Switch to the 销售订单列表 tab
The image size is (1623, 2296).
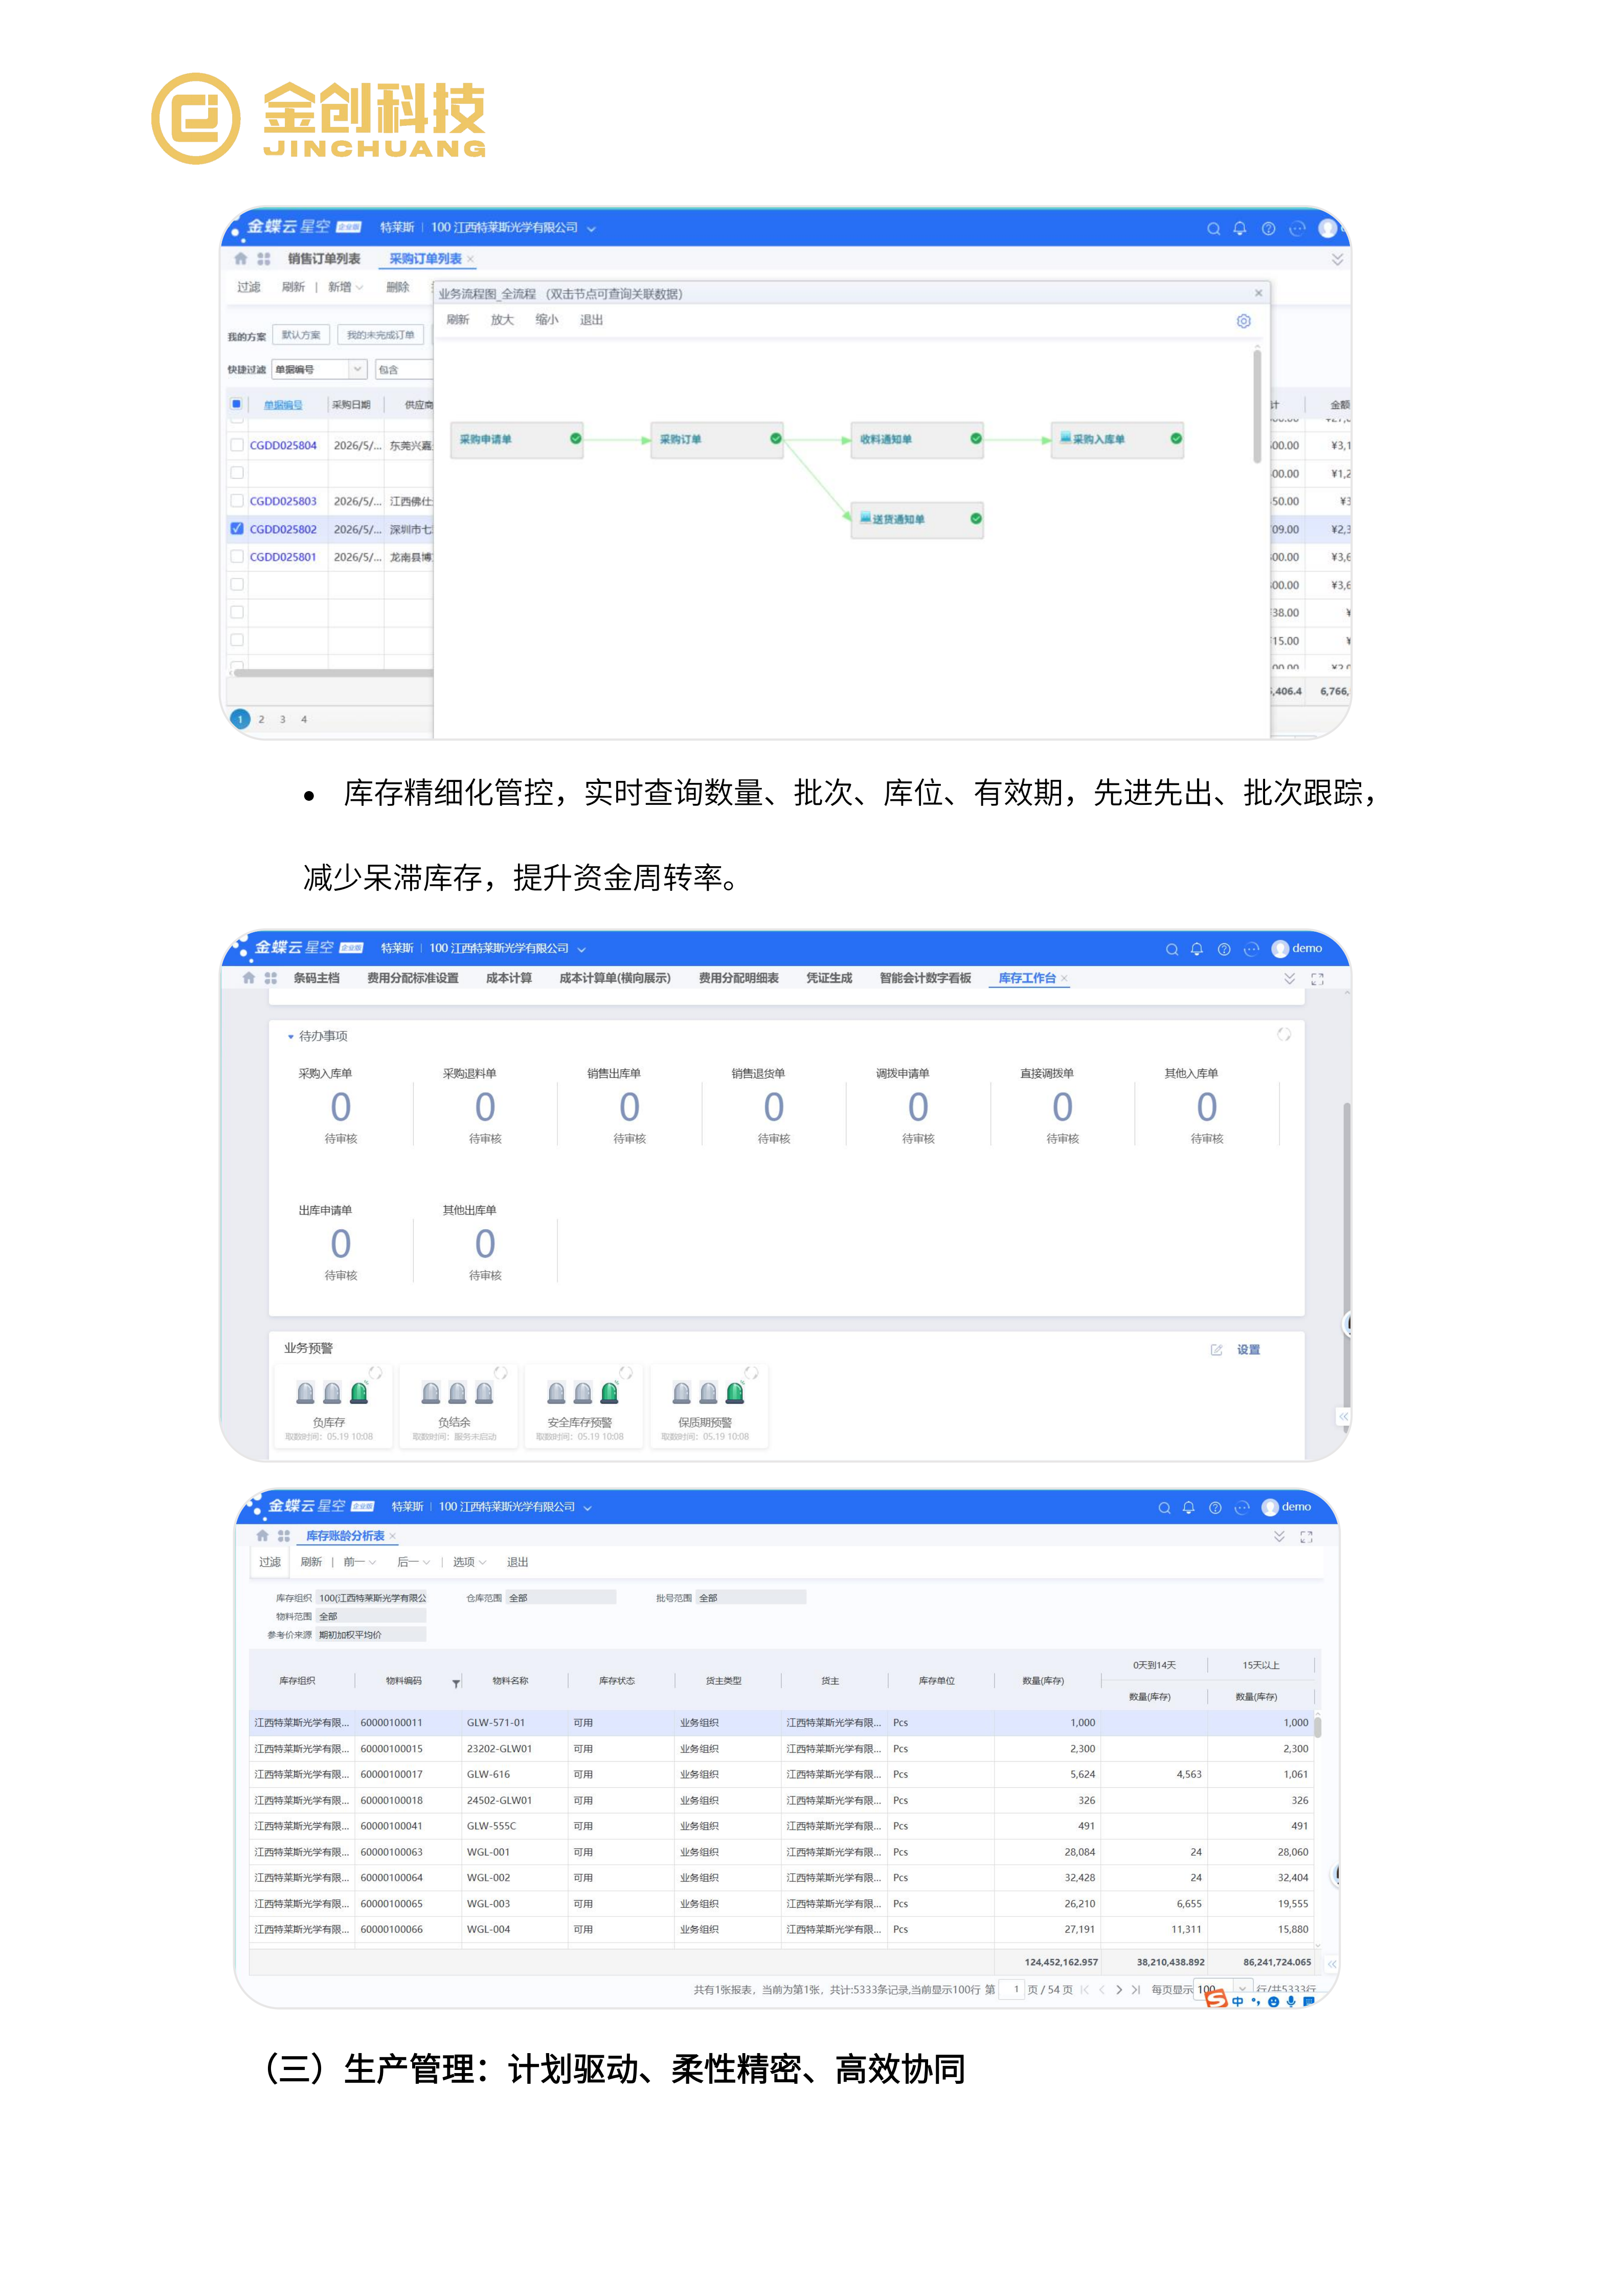(x=324, y=259)
